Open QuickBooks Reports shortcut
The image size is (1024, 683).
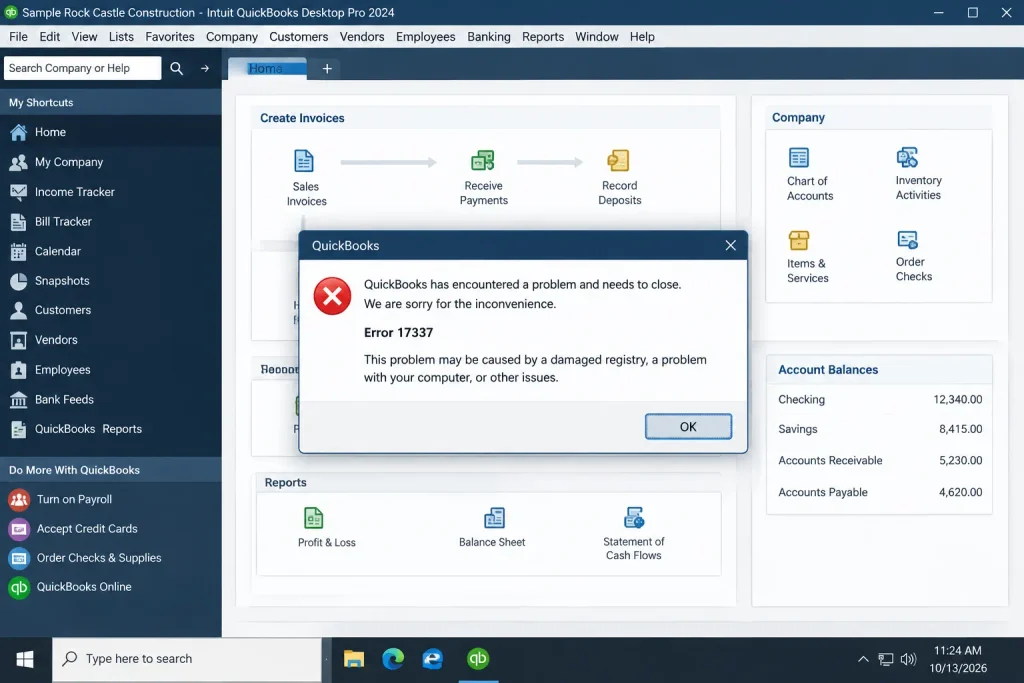click(111, 429)
